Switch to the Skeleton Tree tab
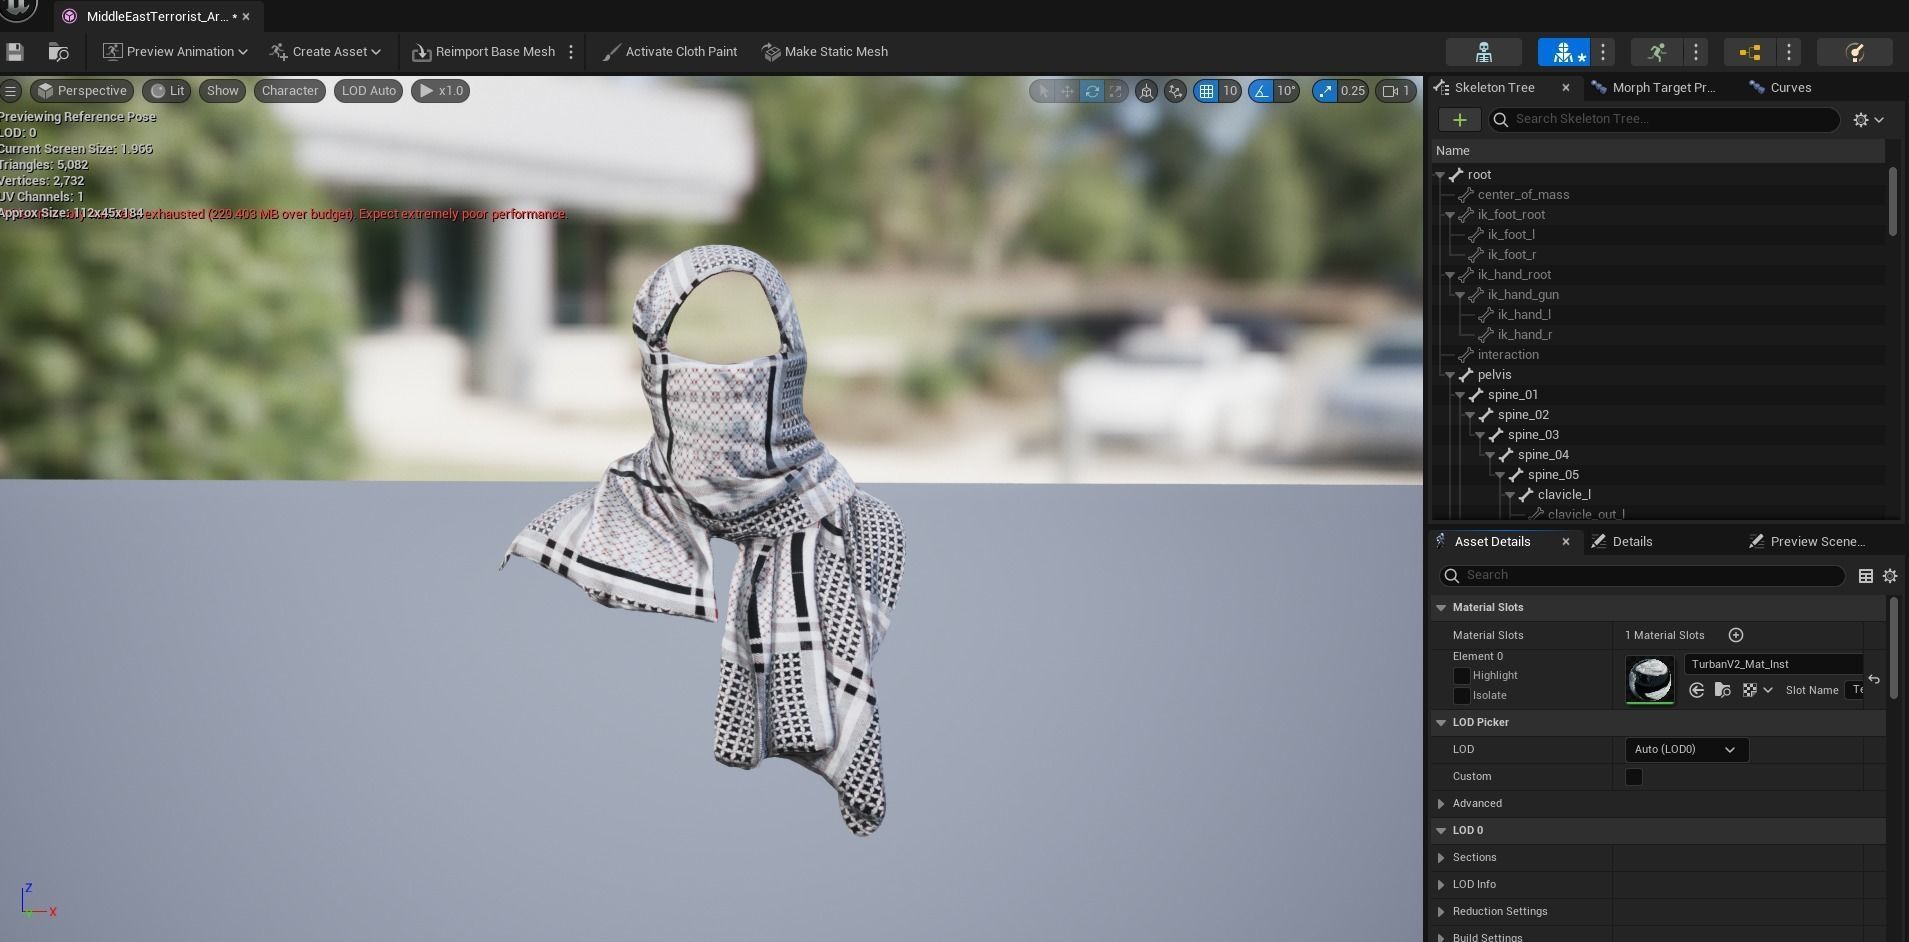 coord(1493,88)
